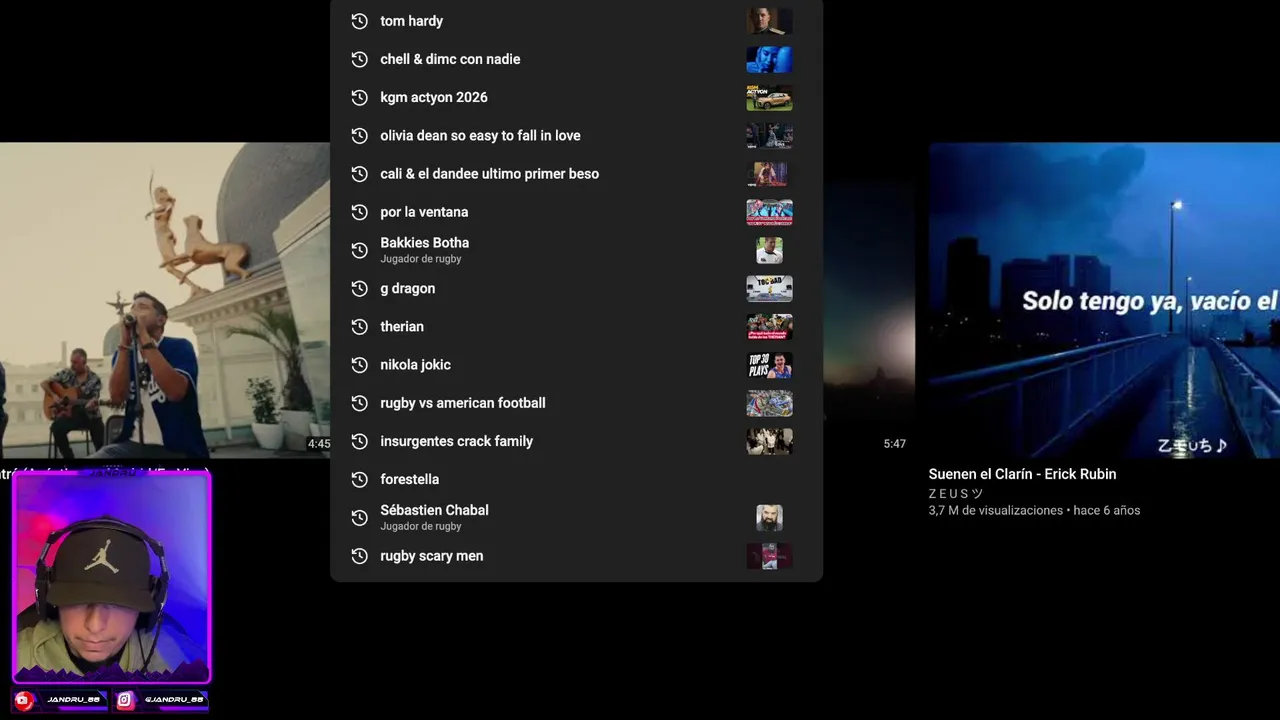Select 'g dragon' search suggestion

click(x=576, y=288)
